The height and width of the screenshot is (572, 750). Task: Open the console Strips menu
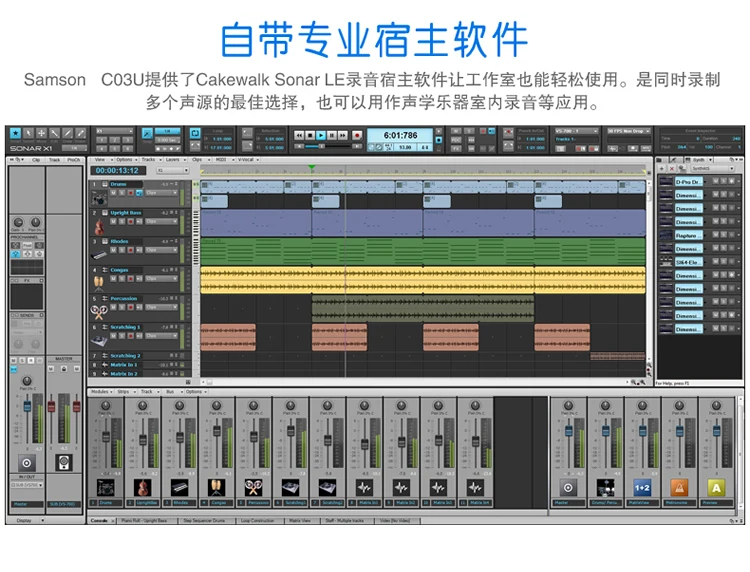pos(124,392)
